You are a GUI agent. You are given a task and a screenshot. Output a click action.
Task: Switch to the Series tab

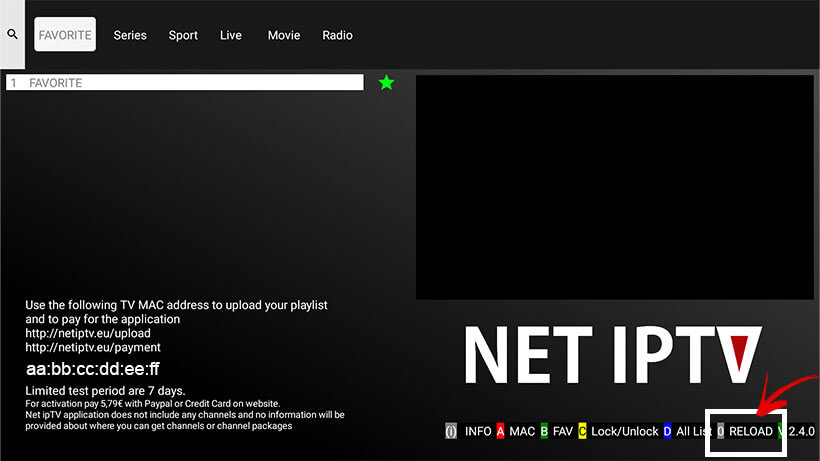(130, 35)
